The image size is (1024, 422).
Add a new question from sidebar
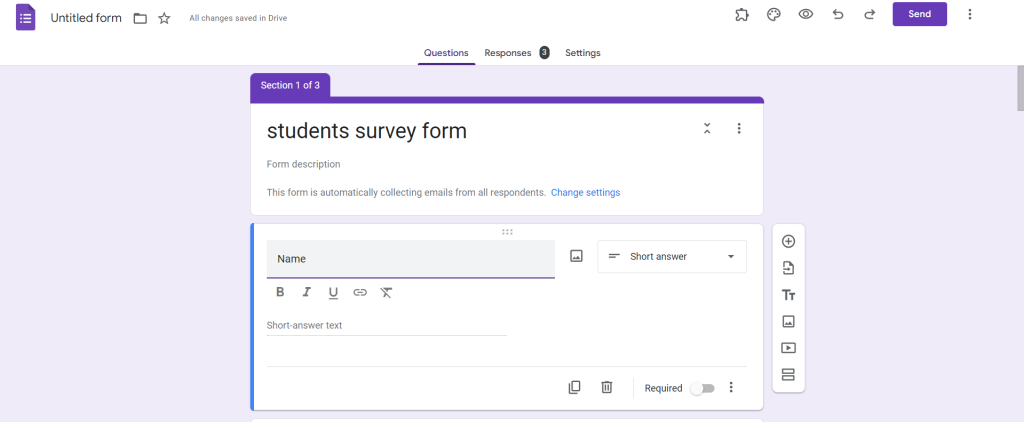(x=788, y=241)
